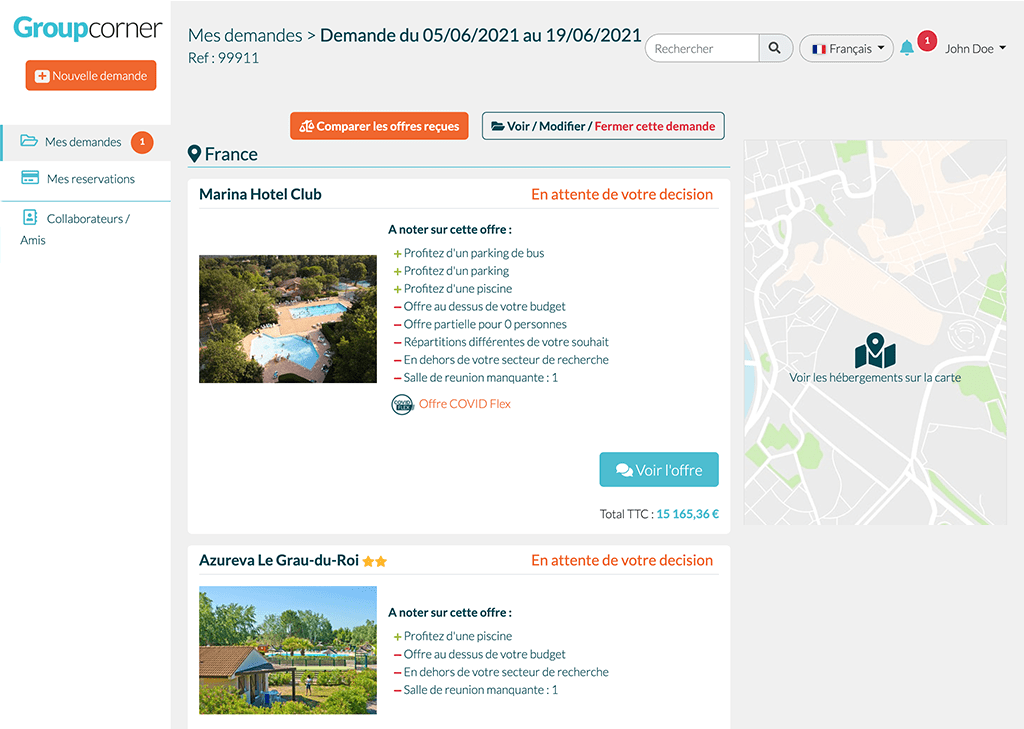The width and height of the screenshot is (1024, 729).
Task: Click the folder icon beside Mes demandes
Action: point(29,140)
